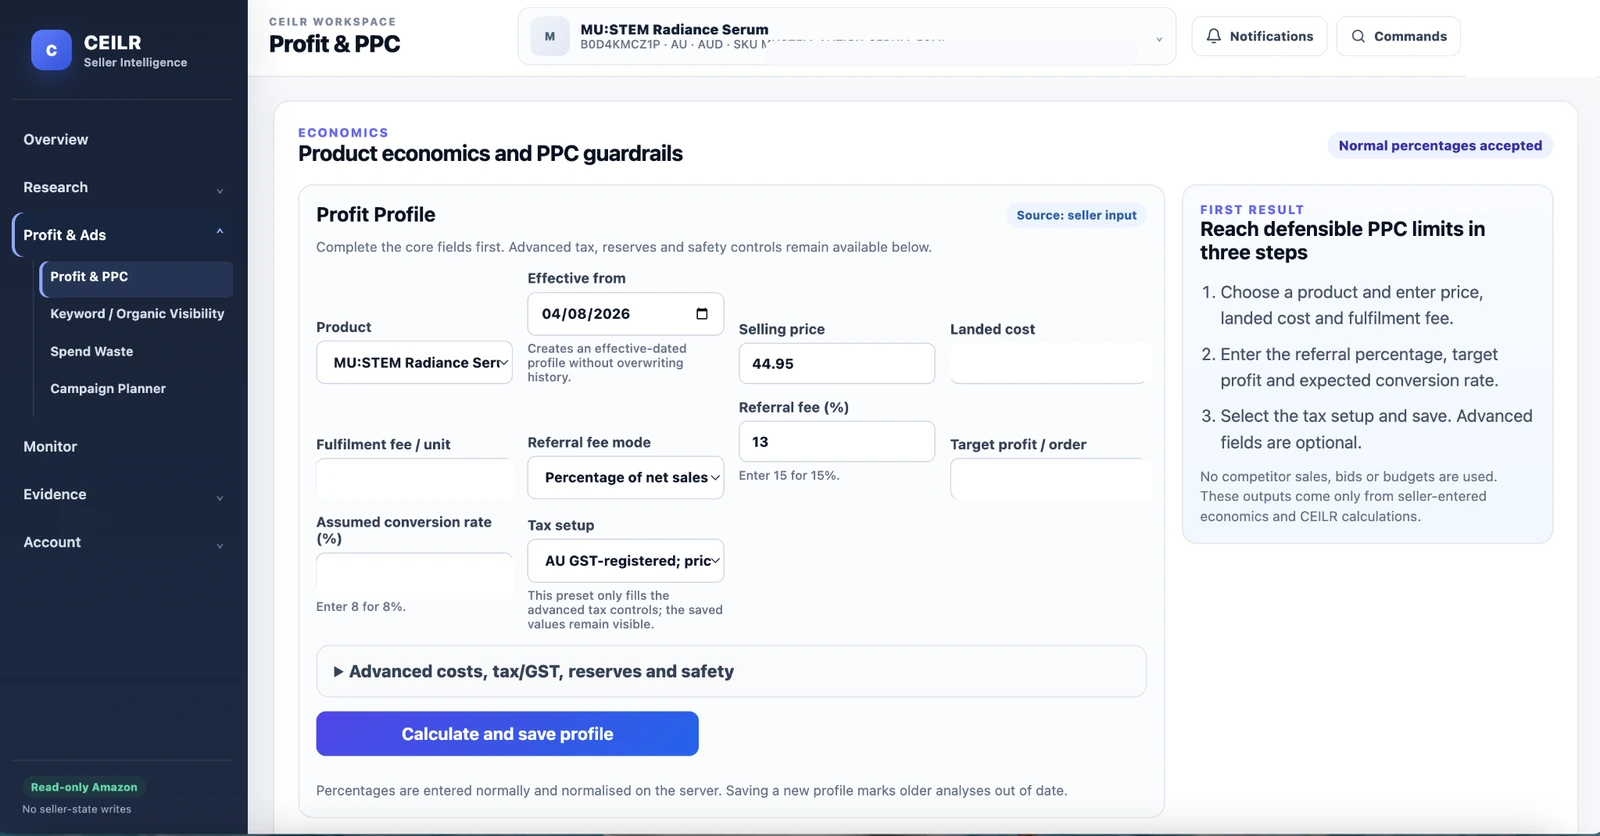Click the CEILR logo icon
Screen dimensions: 1600x836
pyautogui.click(x=51, y=50)
